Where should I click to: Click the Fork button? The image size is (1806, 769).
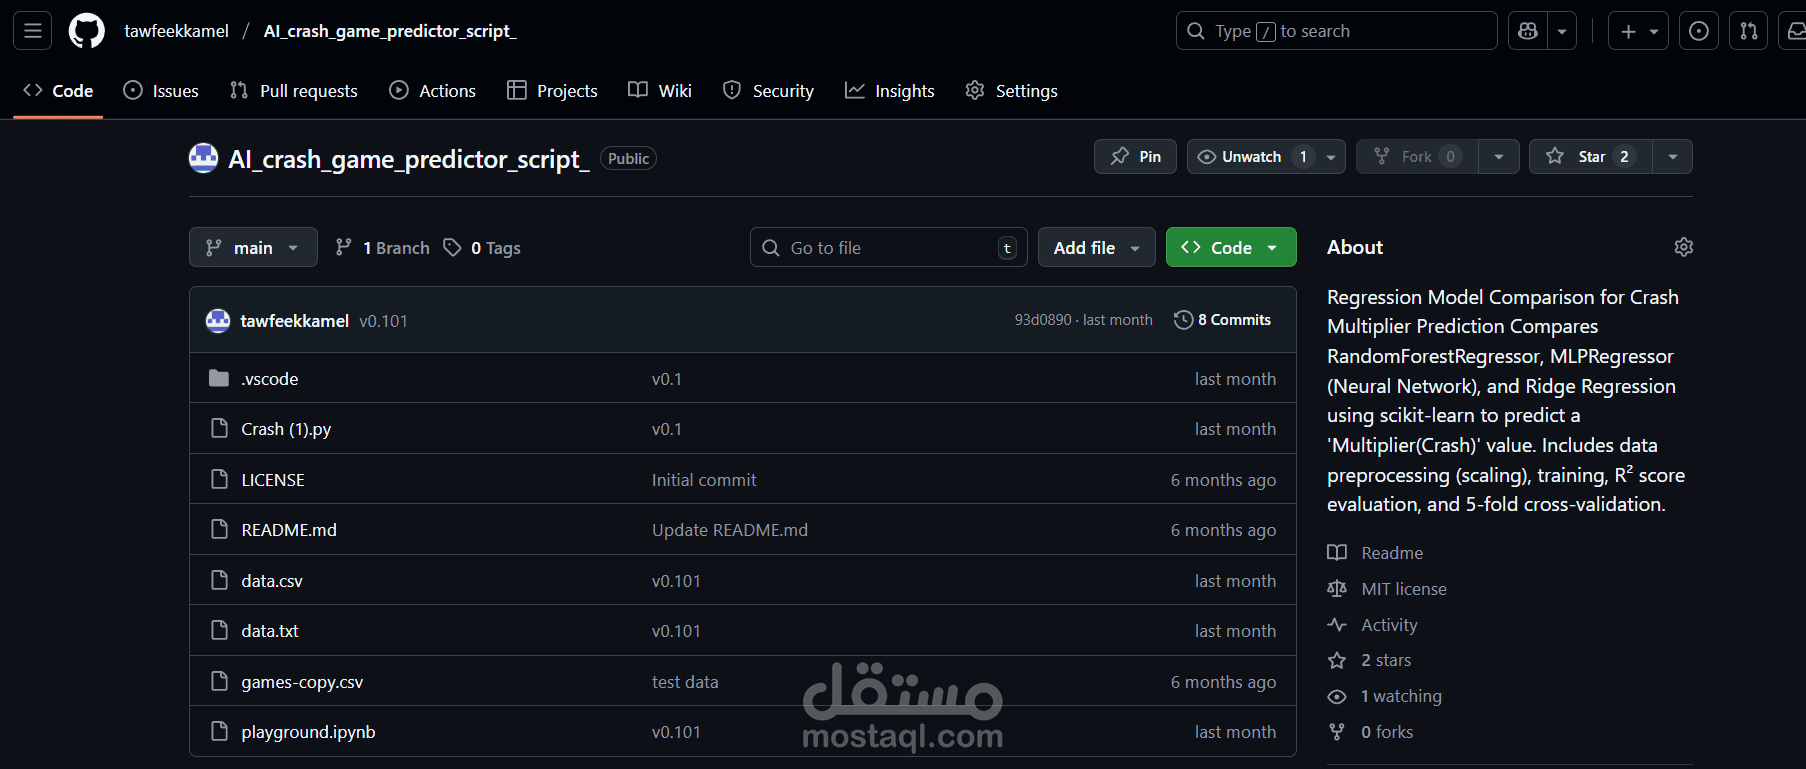pos(1417,157)
